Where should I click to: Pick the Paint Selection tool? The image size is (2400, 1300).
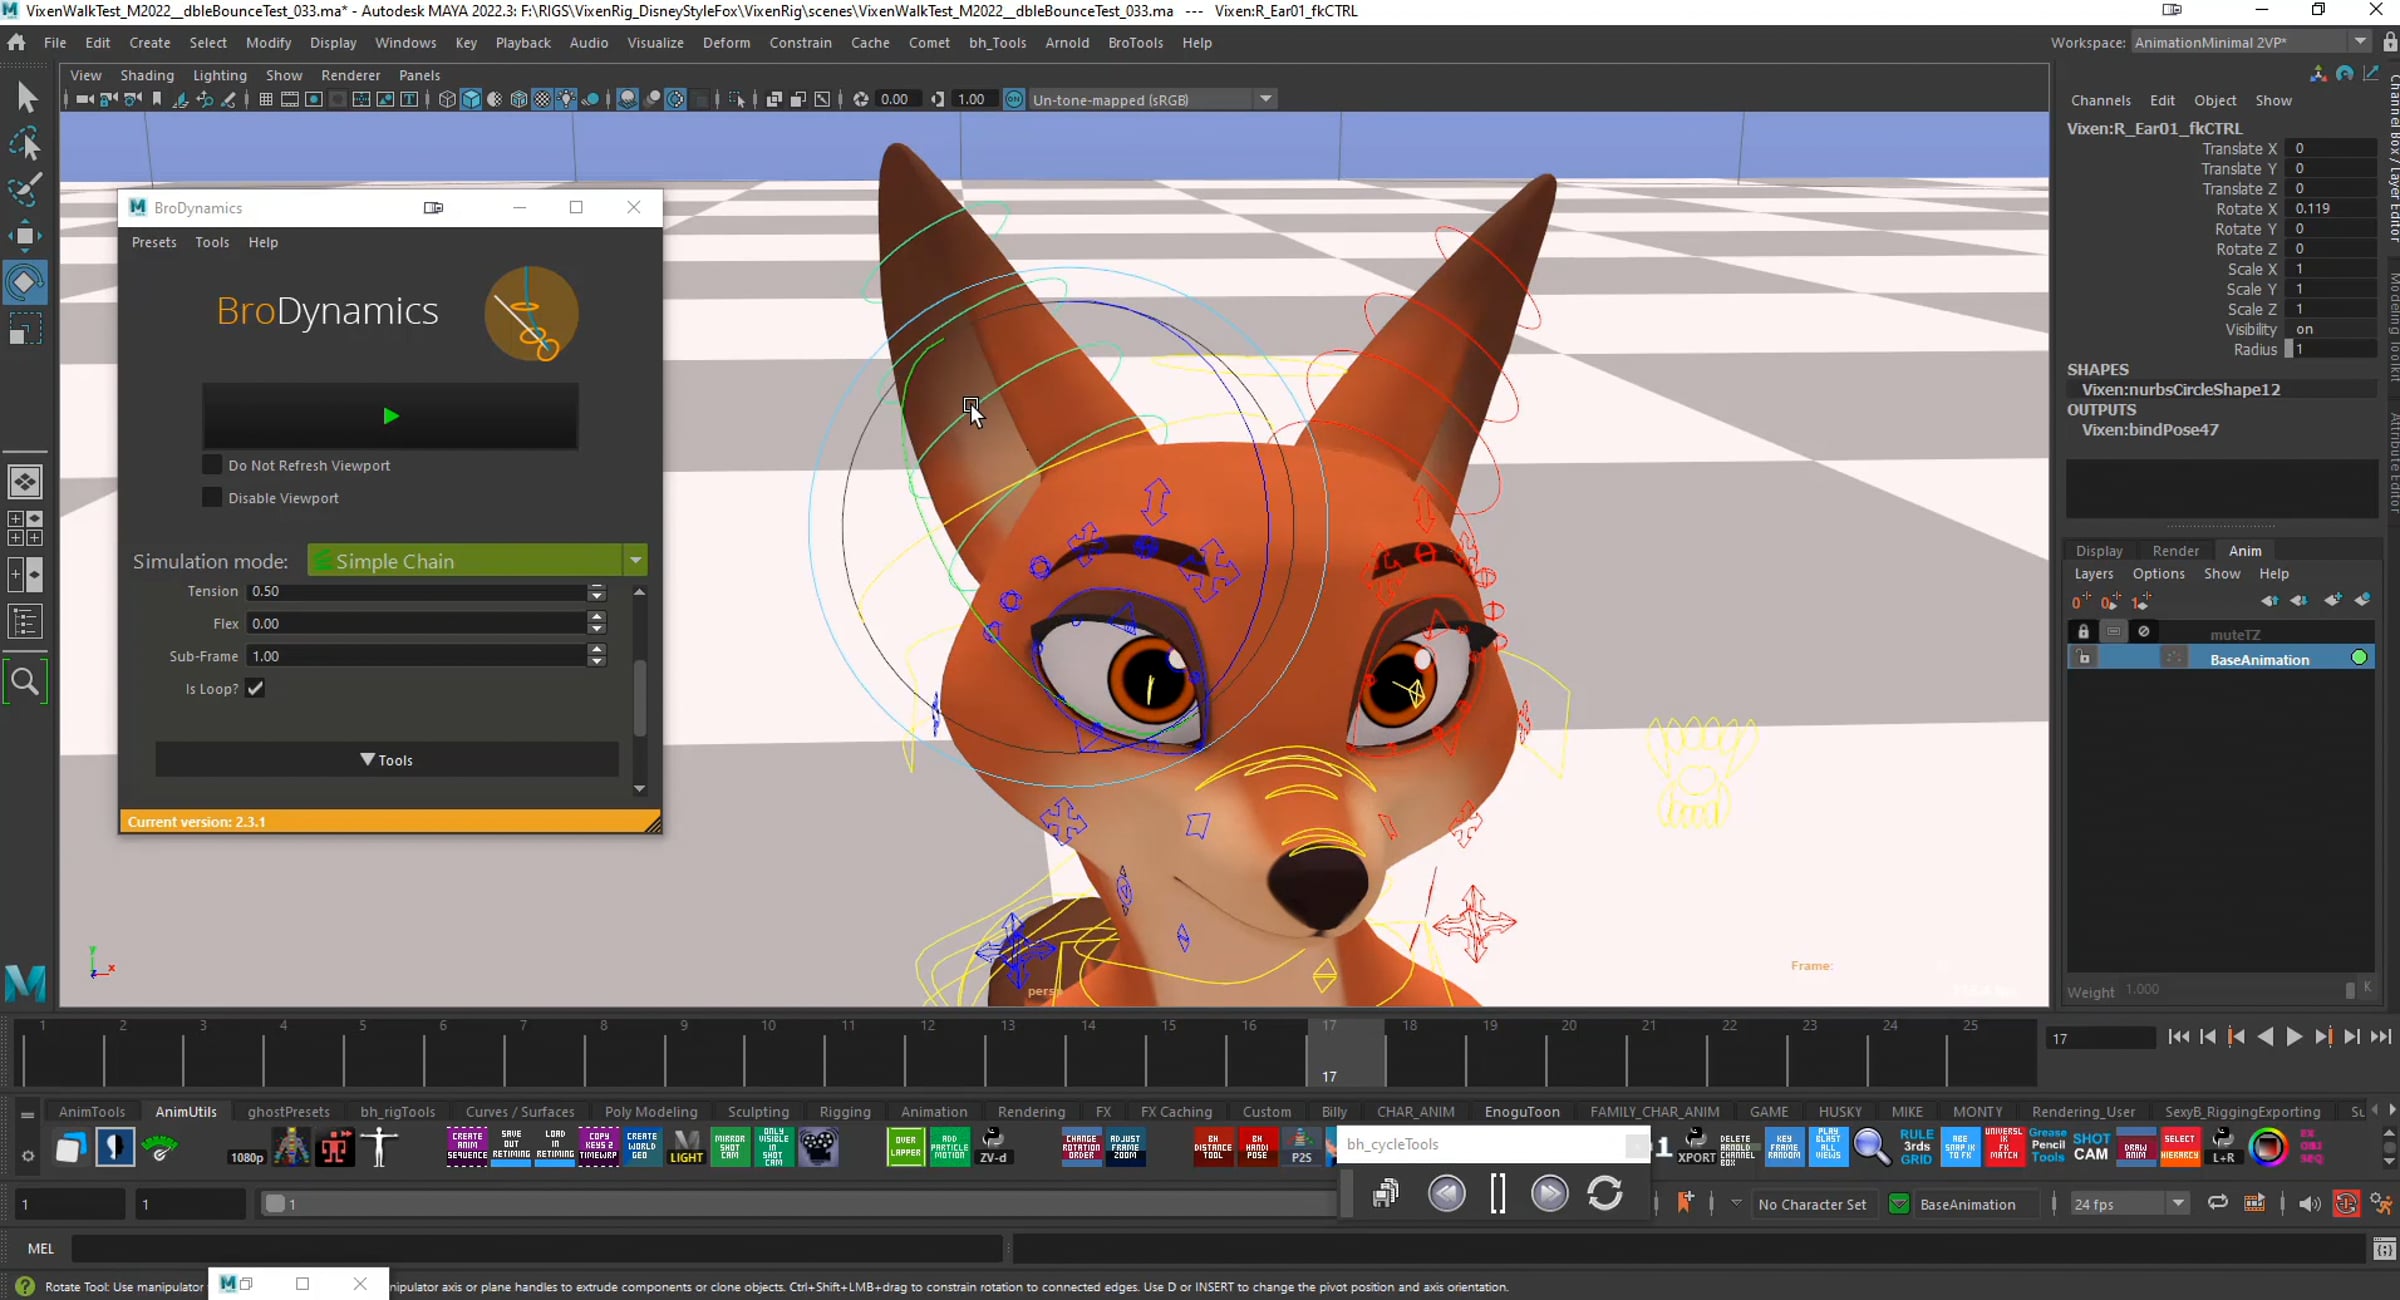point(26,189)
